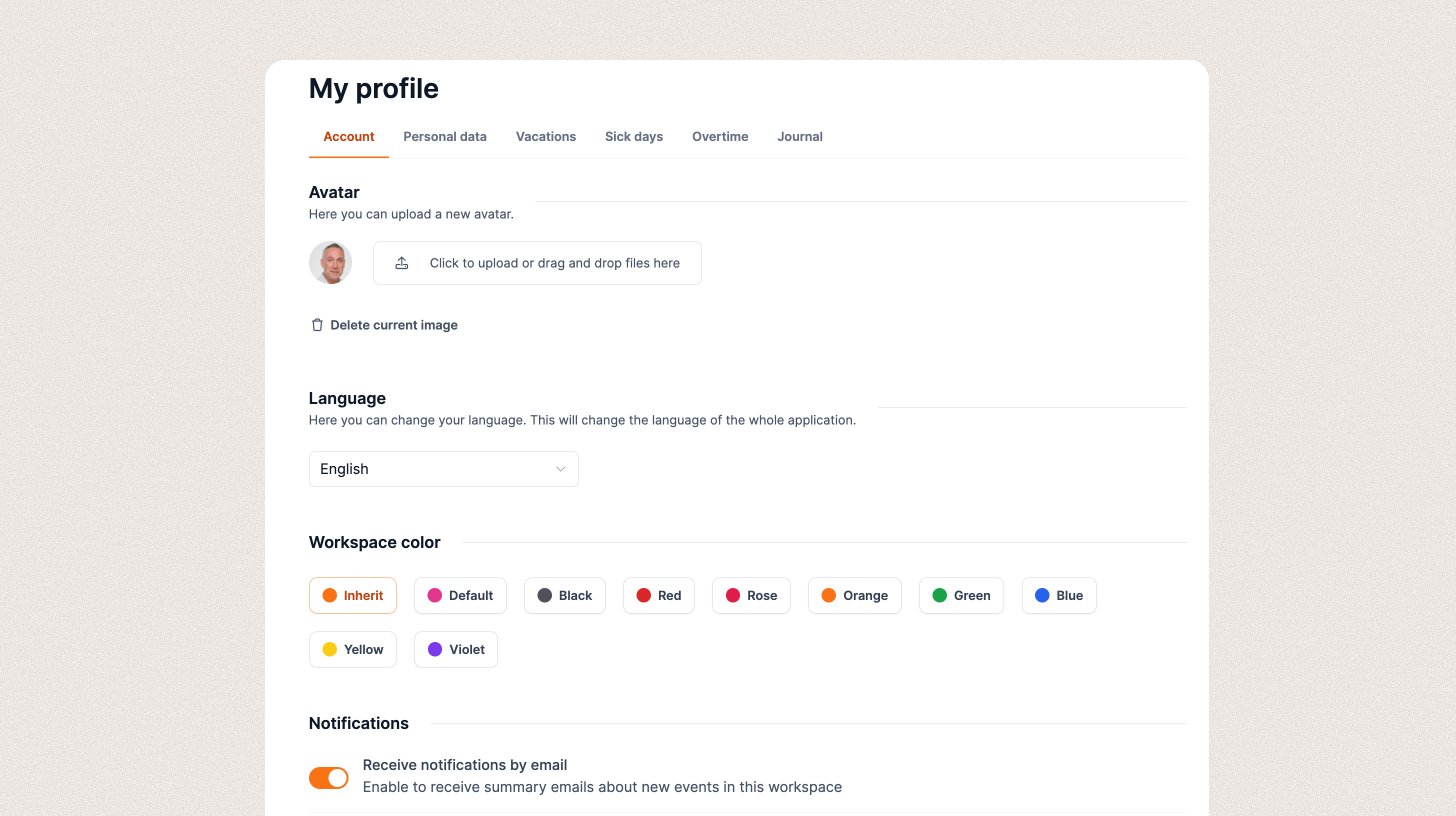Click the language dropdown chevron arrow

561,469
